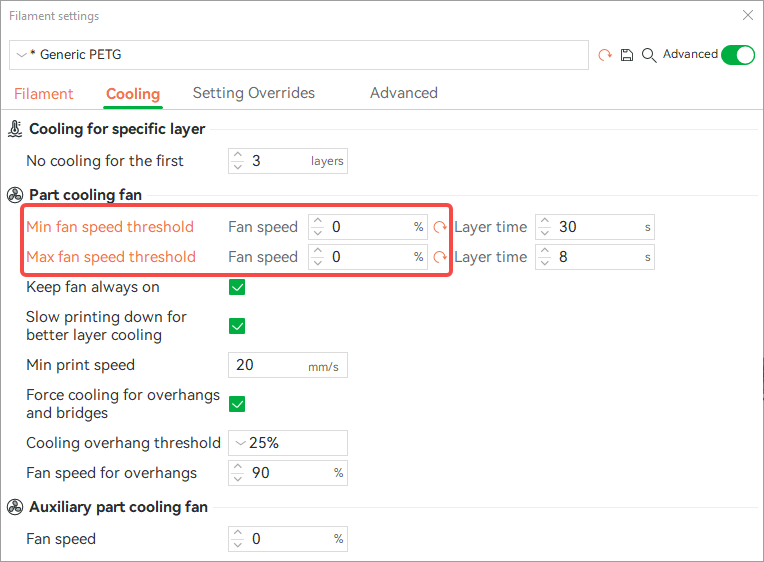Increase the No cooling for the first layers value
The image size is (764, 562).
238,155
